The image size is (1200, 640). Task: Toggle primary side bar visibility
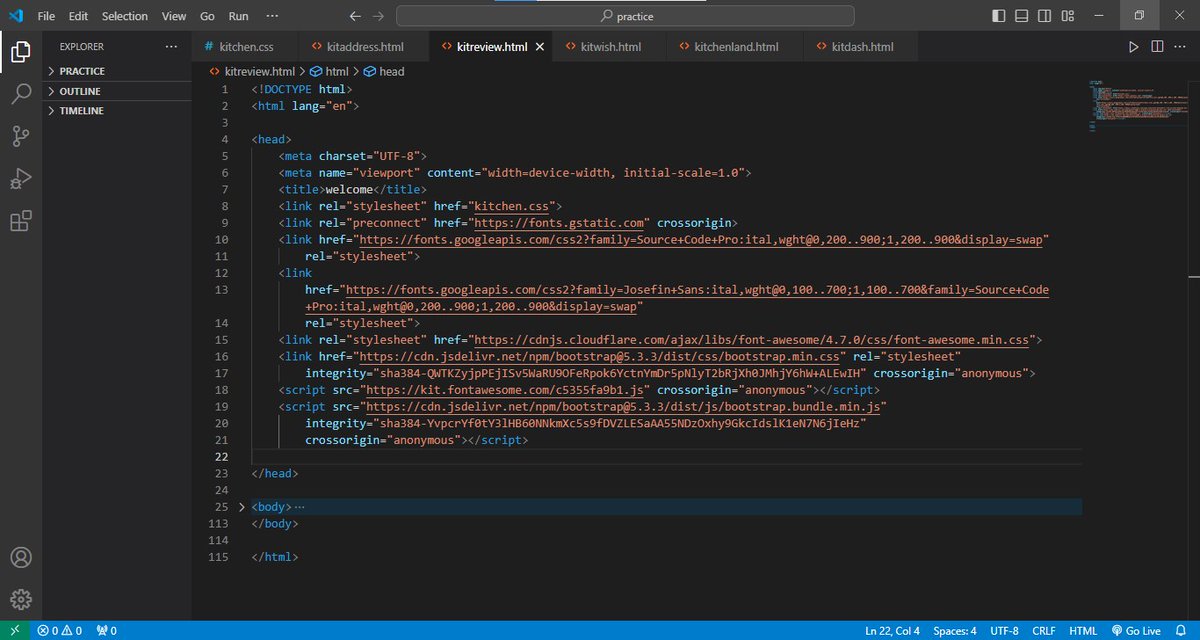[x=998, y=16]
